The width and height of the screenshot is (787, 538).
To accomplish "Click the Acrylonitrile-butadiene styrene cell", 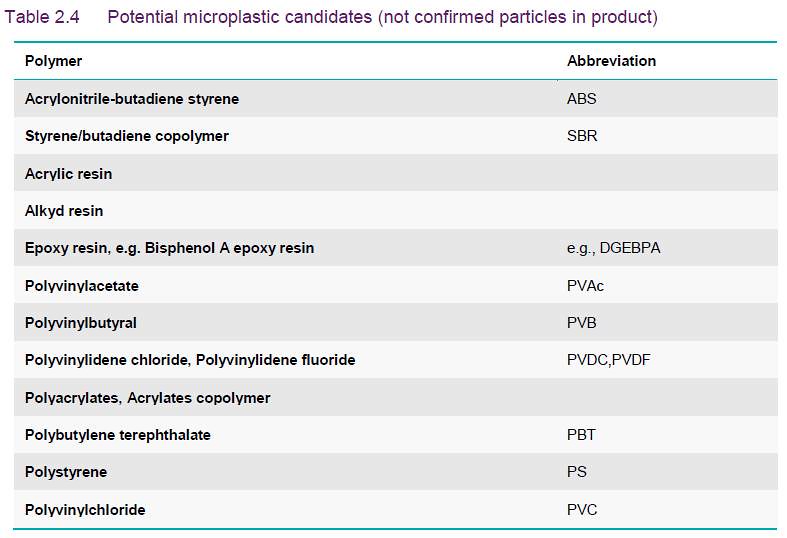I will (x=132, y=99).
